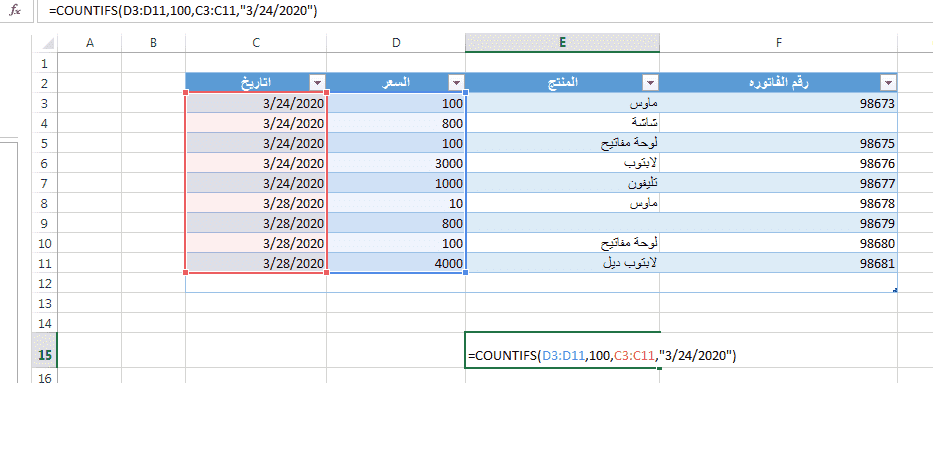Screen dimensions: 933x460
Task: Click invoice number cell 98675
Action: pyautogui.click(x=778, y=143)
